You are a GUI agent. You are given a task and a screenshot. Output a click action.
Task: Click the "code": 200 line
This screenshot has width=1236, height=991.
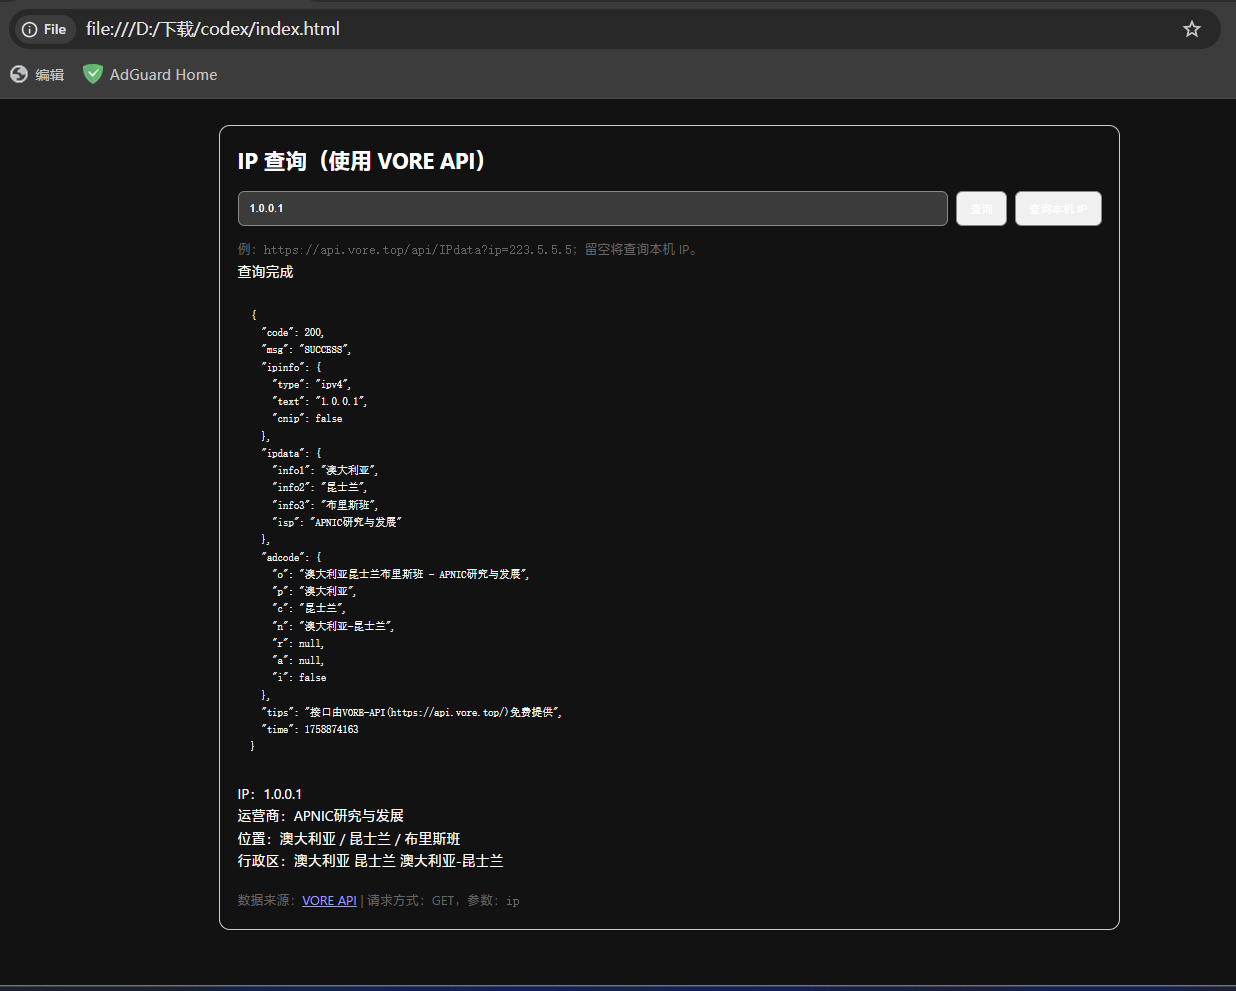click(293, 332)
